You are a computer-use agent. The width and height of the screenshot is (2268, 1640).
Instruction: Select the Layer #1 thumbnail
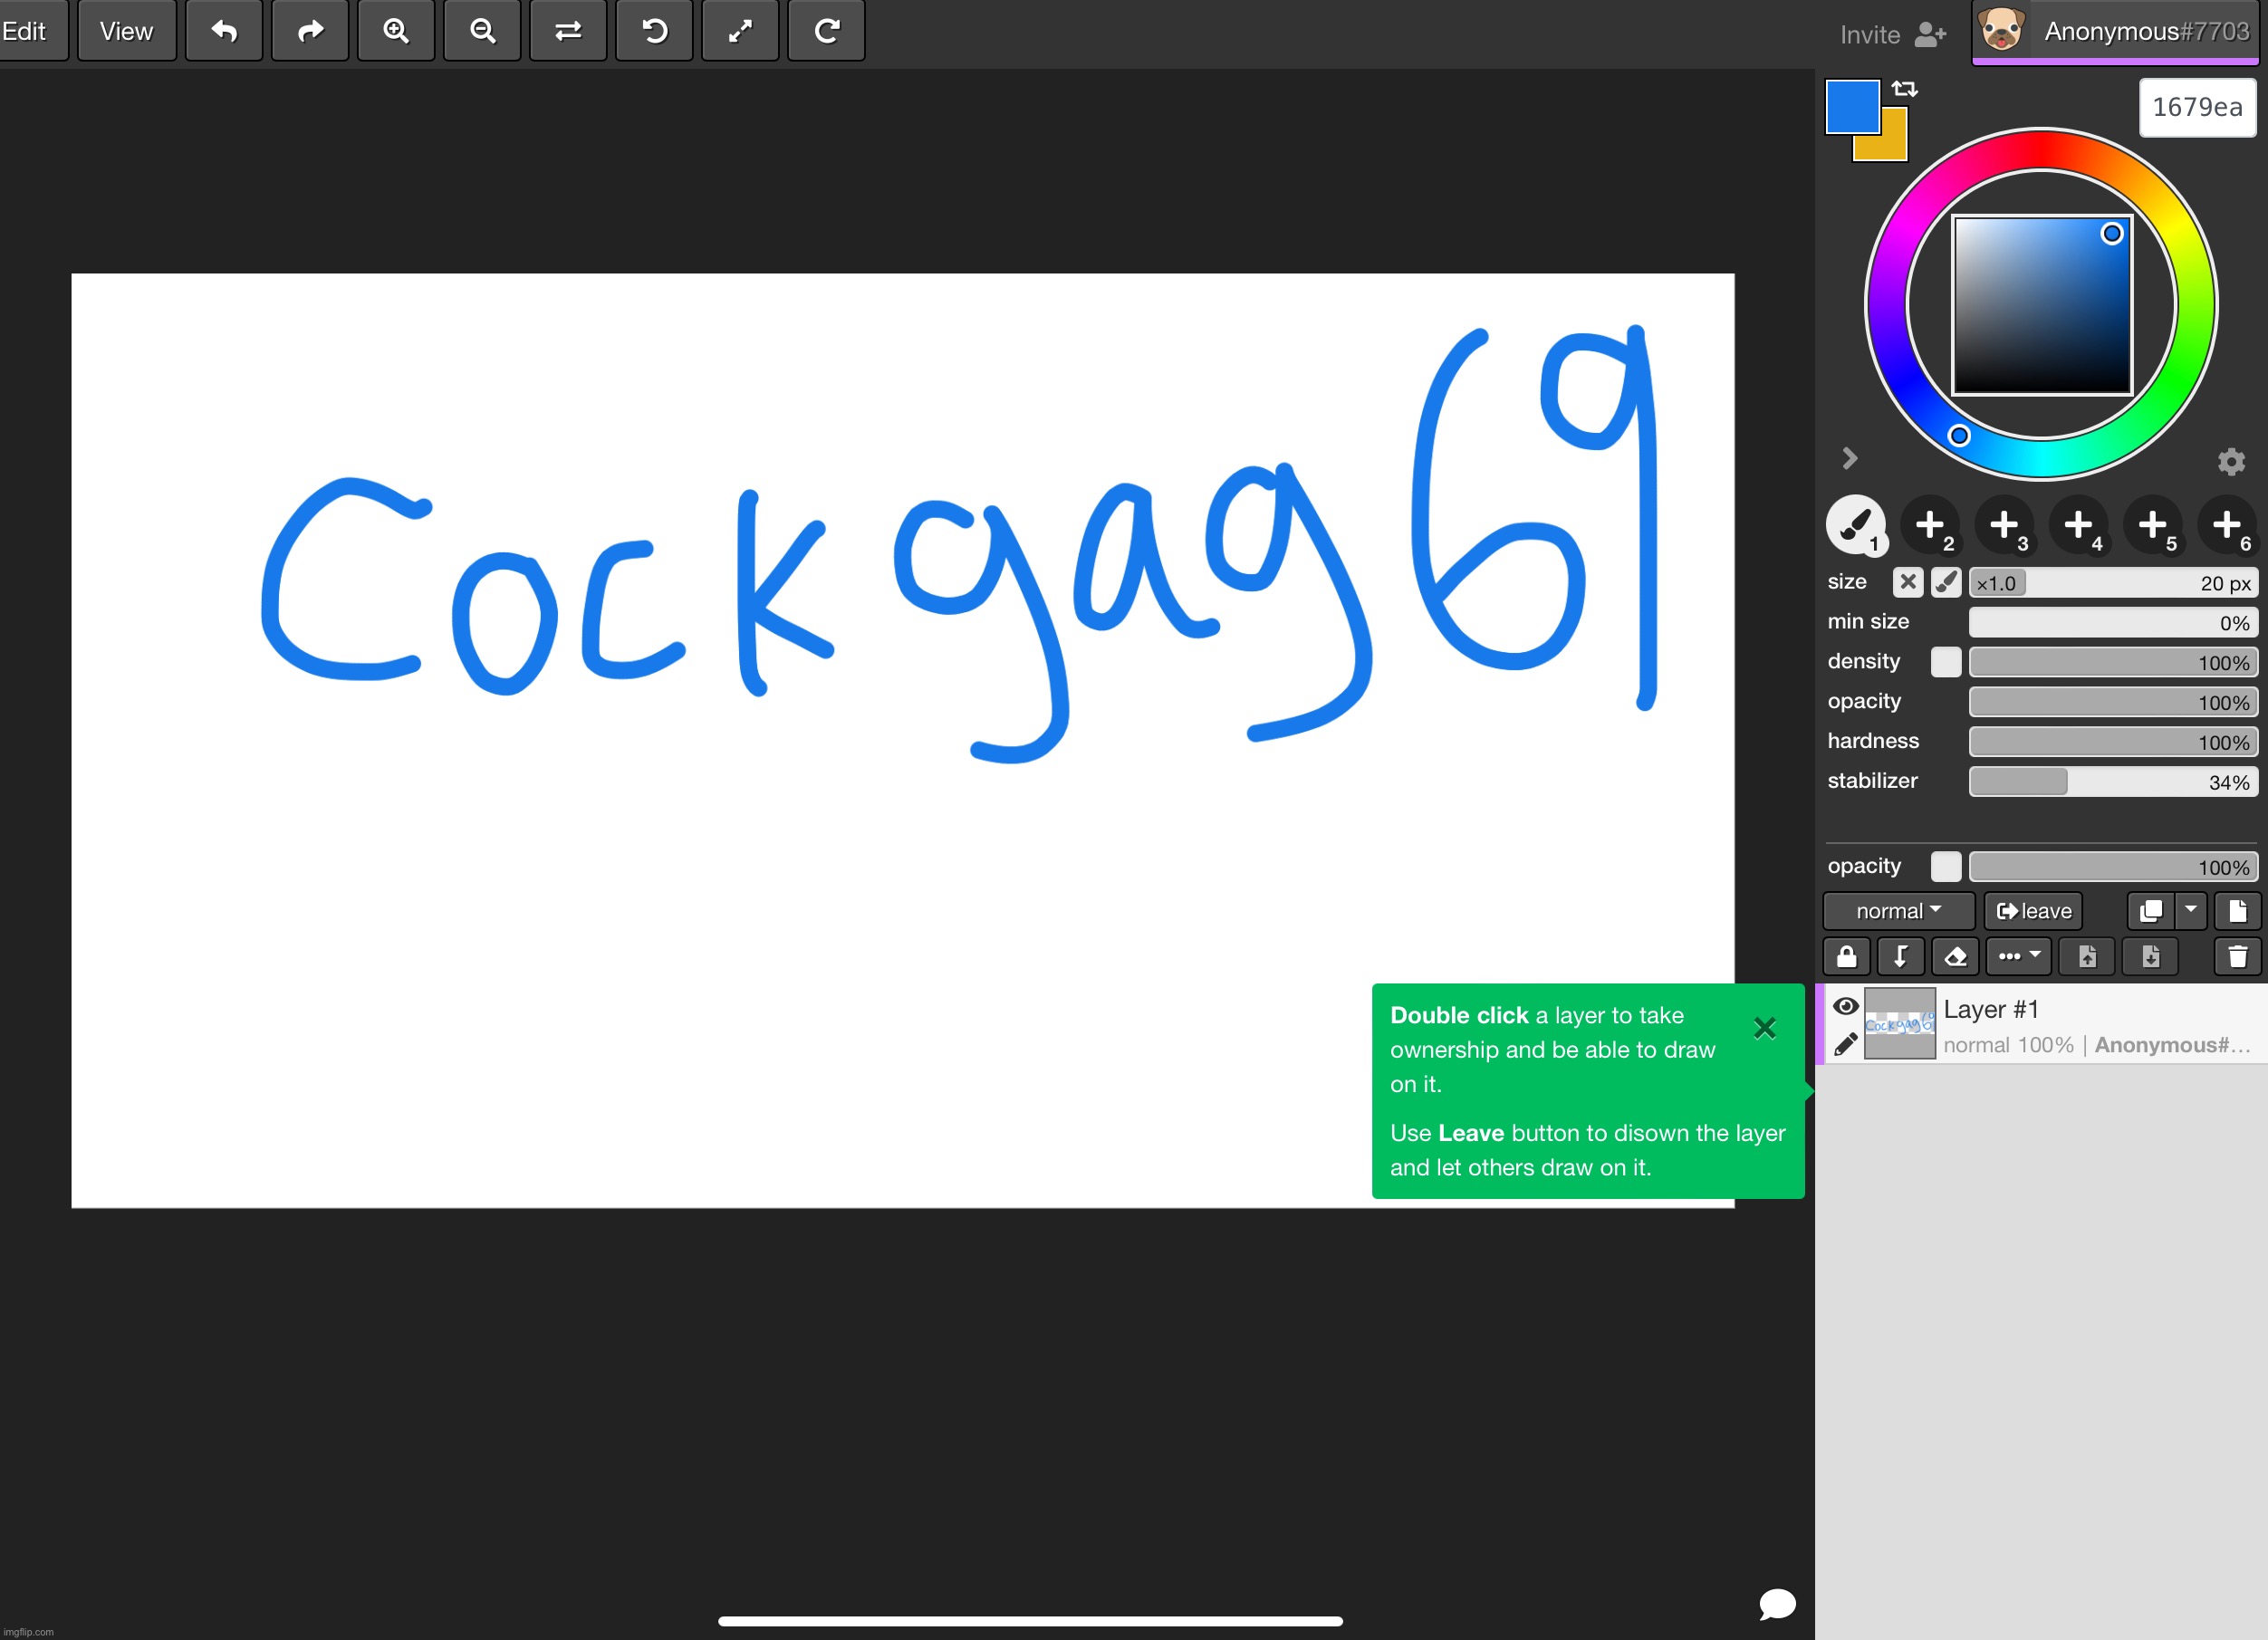coord(1900,1024)
